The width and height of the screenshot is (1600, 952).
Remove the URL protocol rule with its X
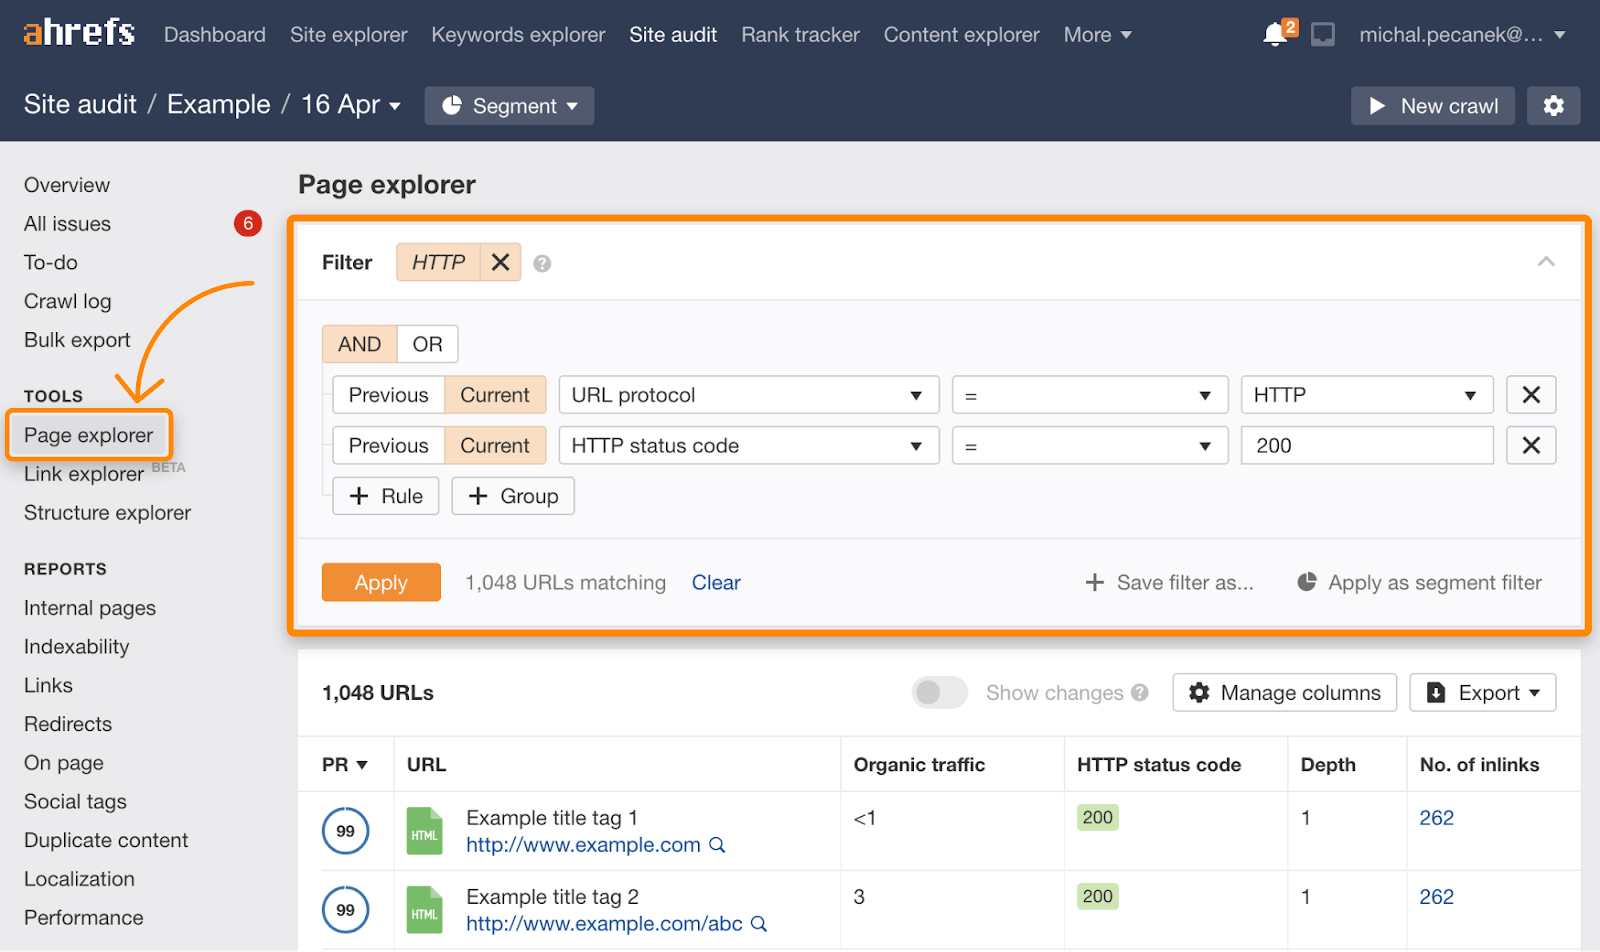click(1530, 394)
